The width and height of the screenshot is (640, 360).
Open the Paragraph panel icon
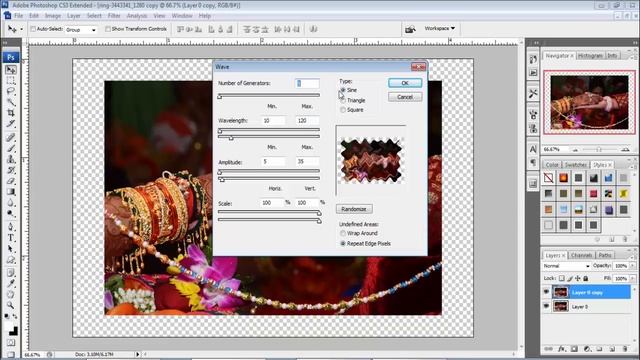pyautogui.click(x=533, y=162)
